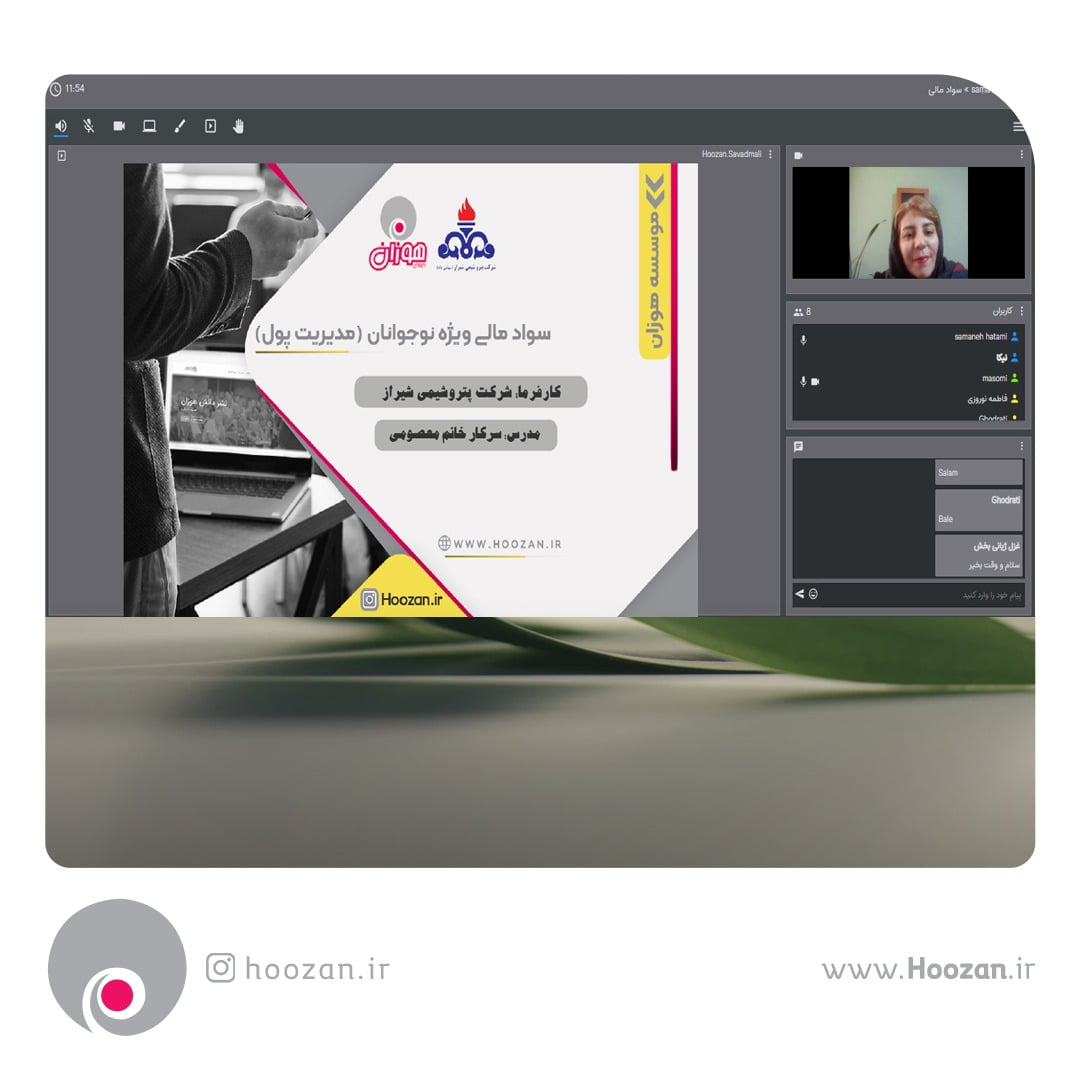Click the www.Hoozan.ir footer website link

click(928, 968)
